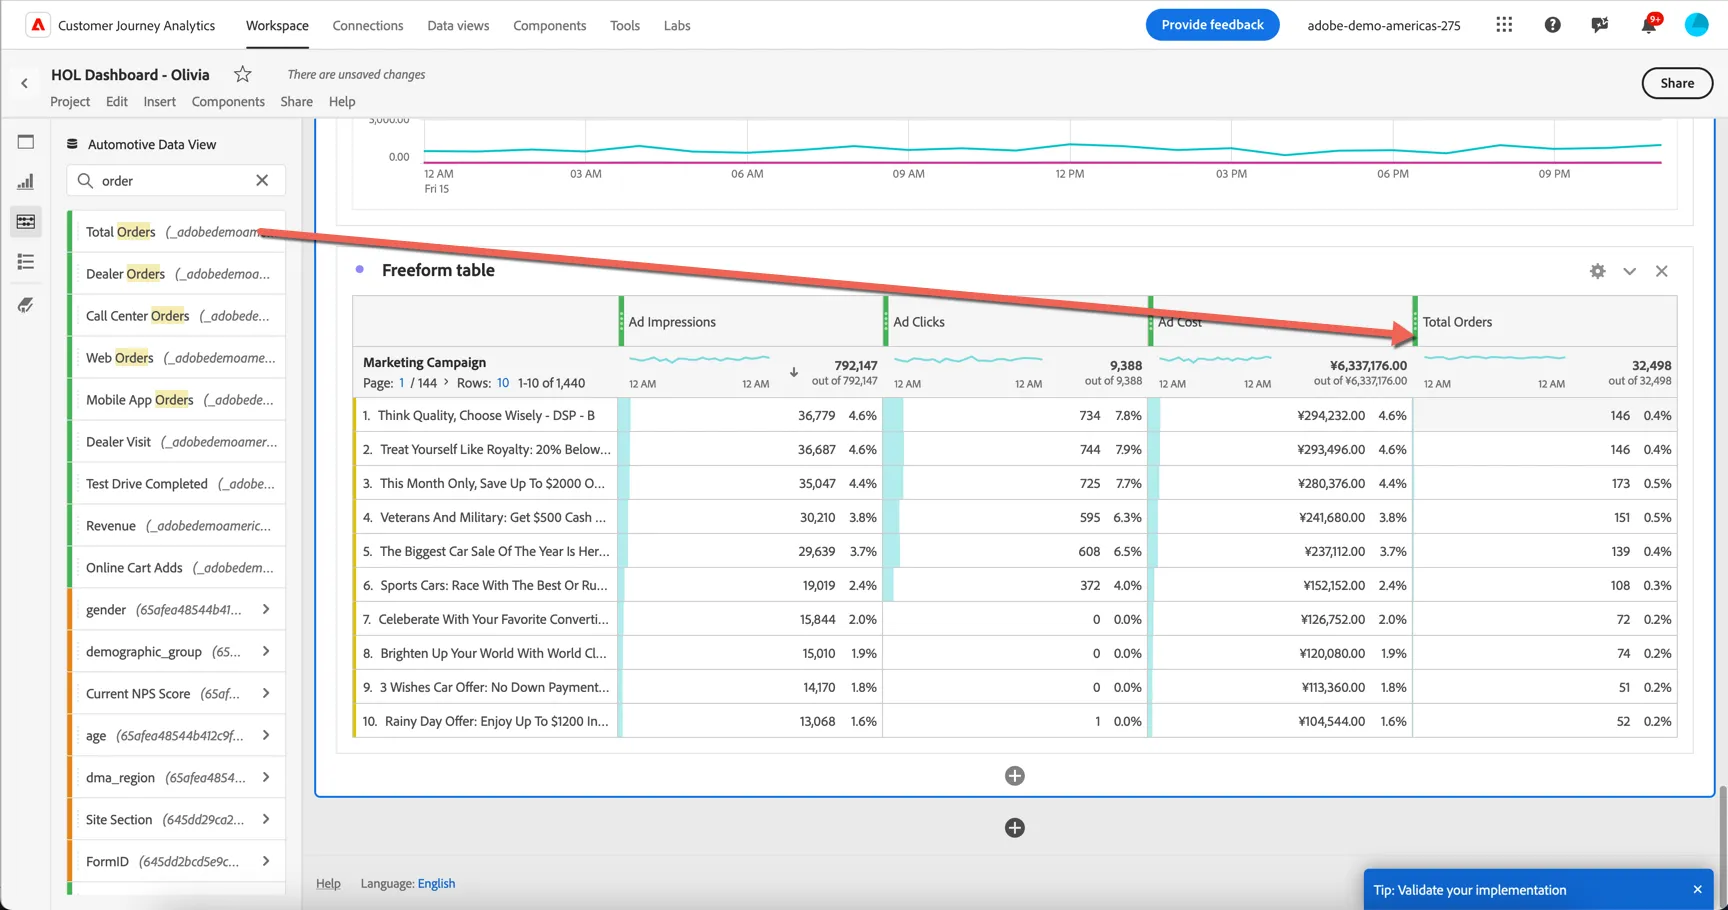The height and width of the screenshot is (910, 1728).
Task: Expand the dma_region dimension
Action: point(266,777)
